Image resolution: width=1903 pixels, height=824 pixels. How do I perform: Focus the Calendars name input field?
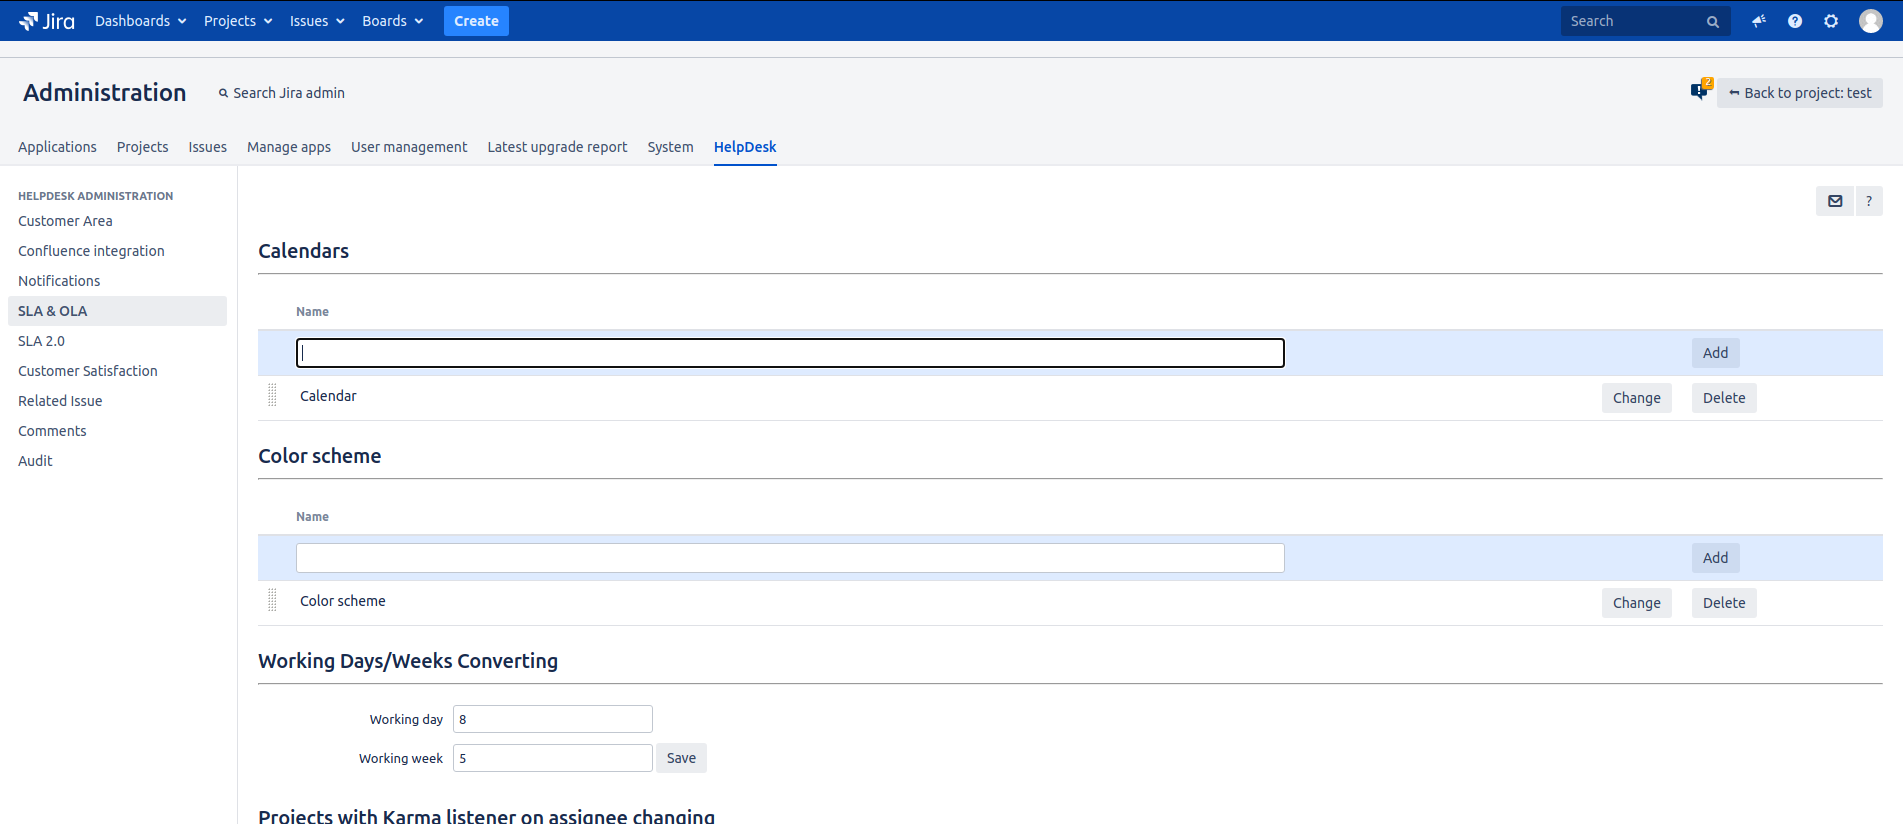(790, 353)
